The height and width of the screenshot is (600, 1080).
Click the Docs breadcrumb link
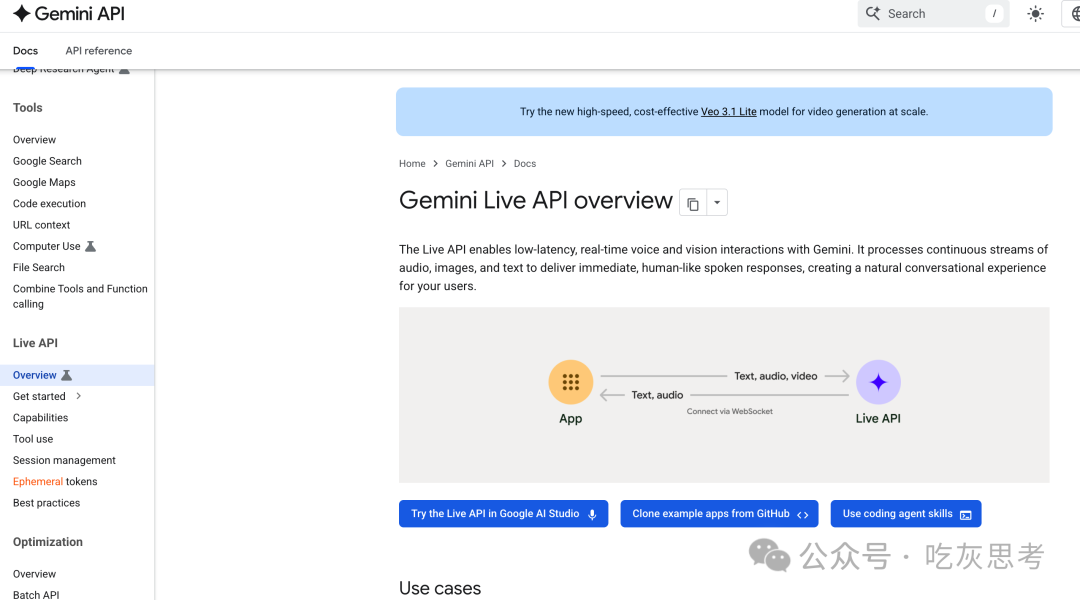point(525,164)
